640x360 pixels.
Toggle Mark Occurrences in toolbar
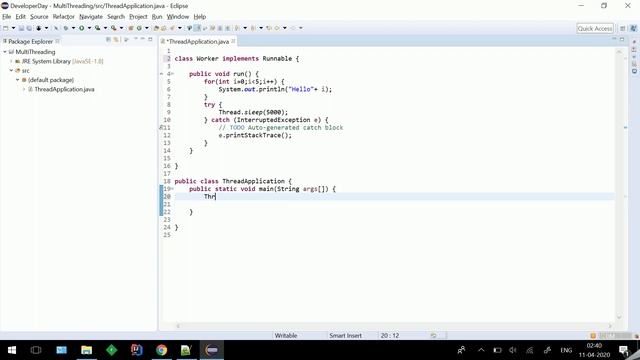[x=189, y=28]
